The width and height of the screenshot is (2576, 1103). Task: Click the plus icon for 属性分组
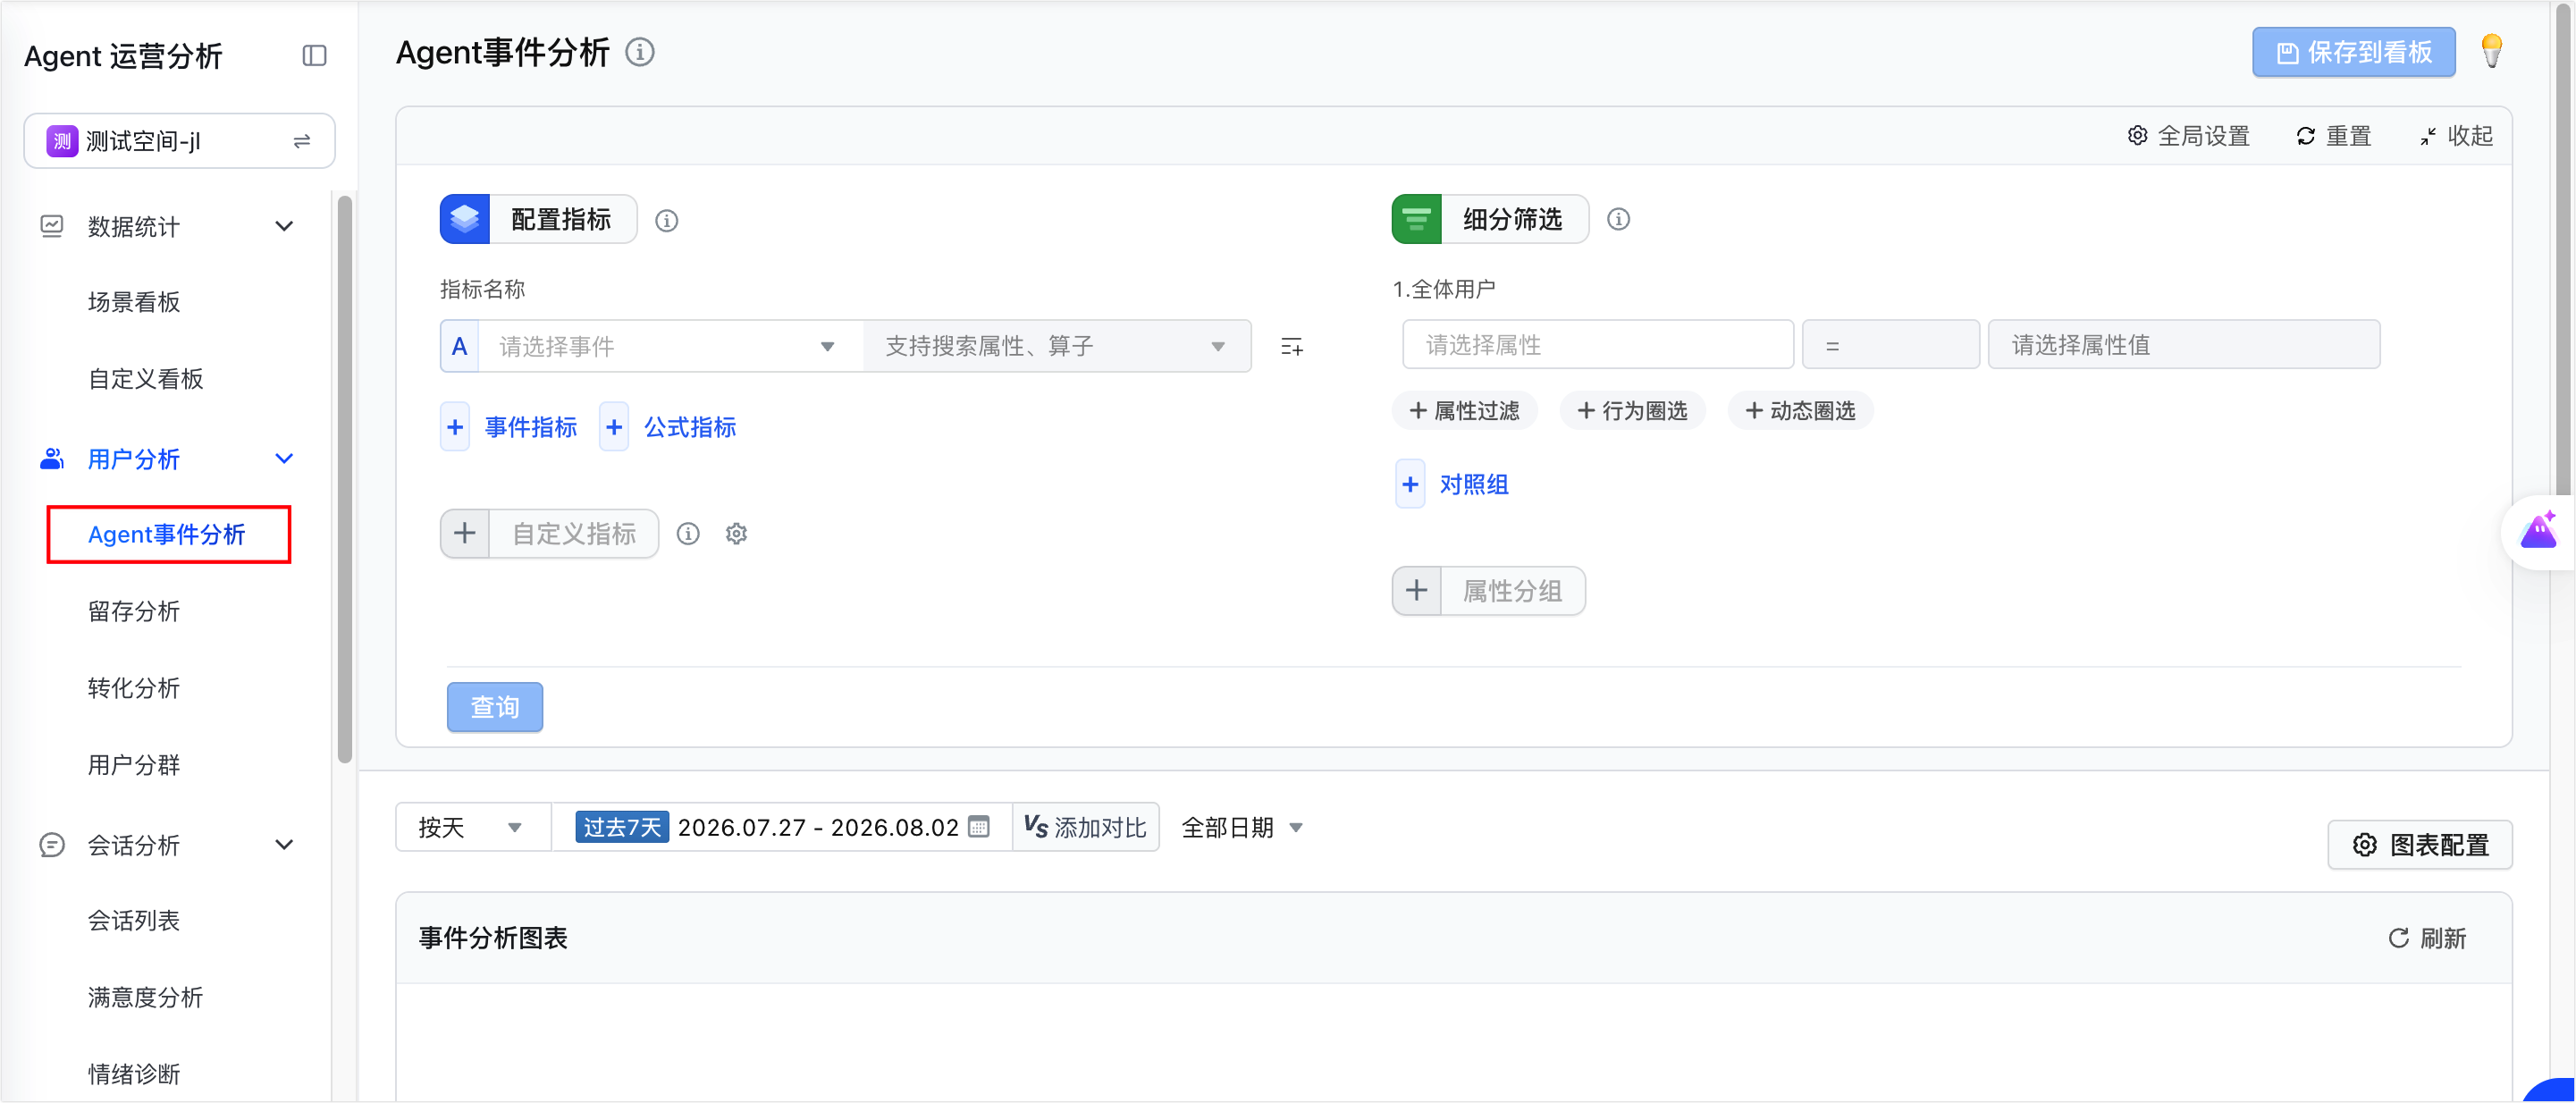1417,591
